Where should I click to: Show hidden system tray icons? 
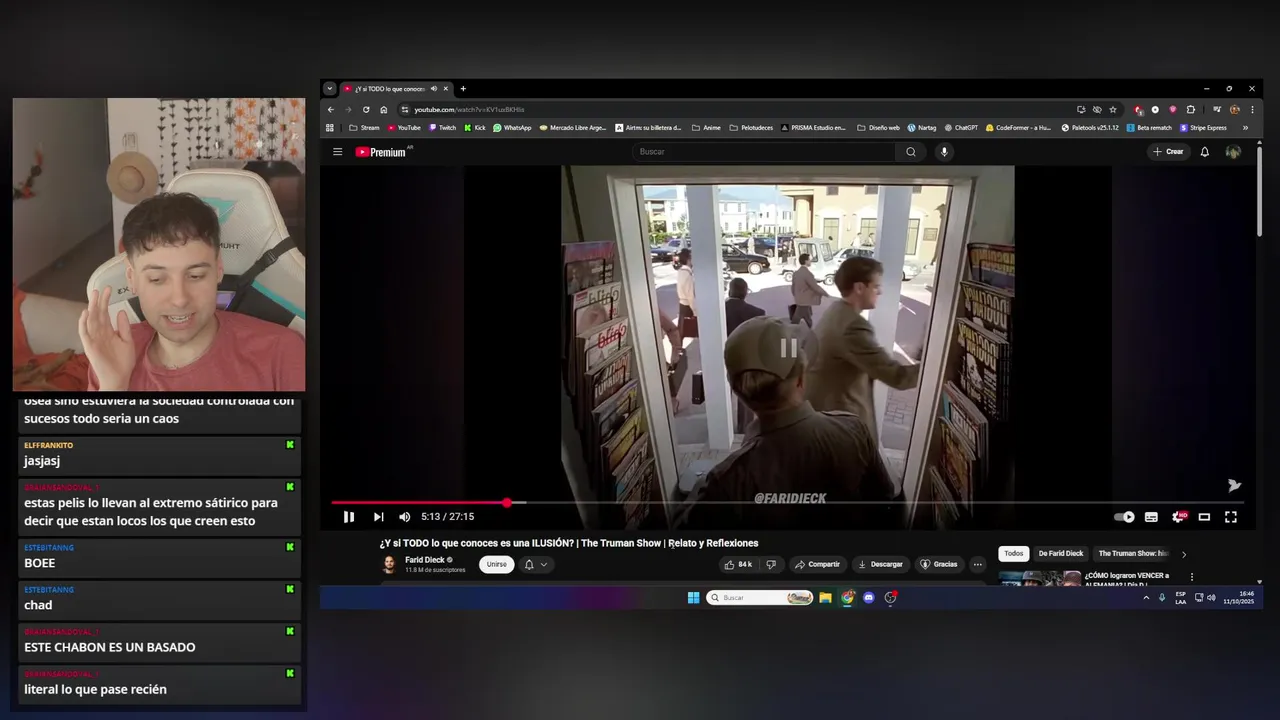point(1146,598)
